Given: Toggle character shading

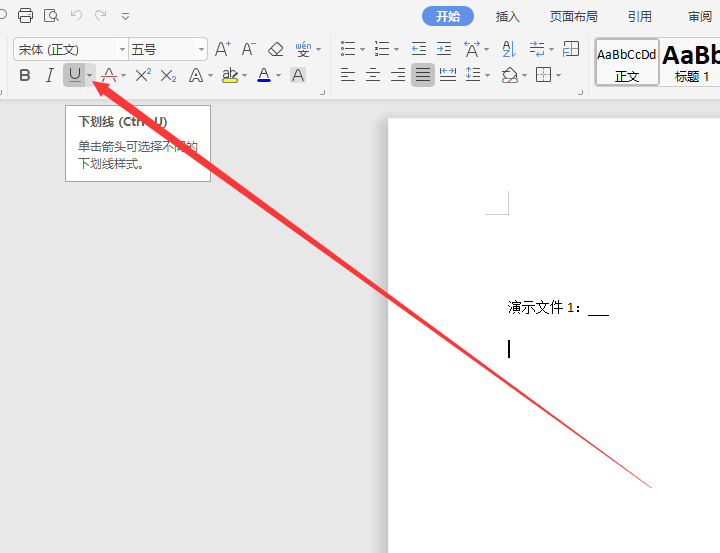Looking at the screenshot, I should [x=298, y=75].
